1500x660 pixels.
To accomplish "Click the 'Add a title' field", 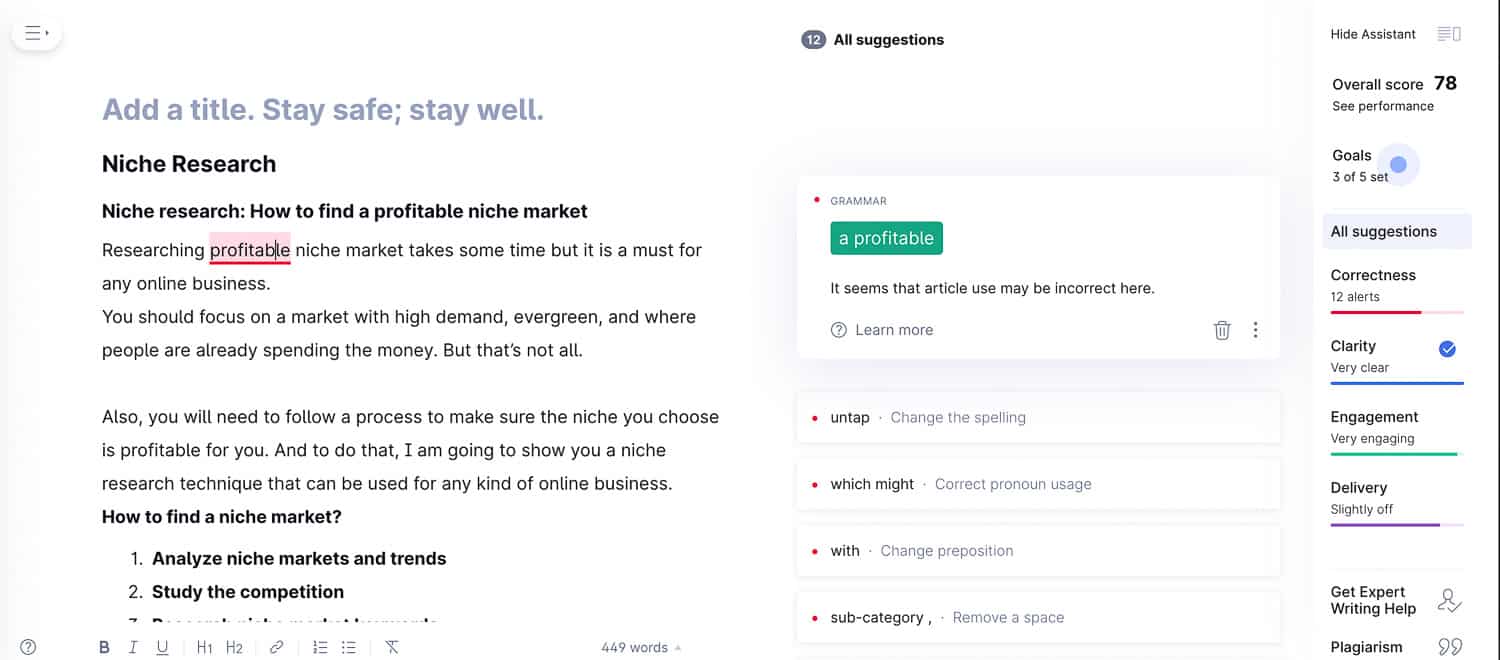I will 322,109.
